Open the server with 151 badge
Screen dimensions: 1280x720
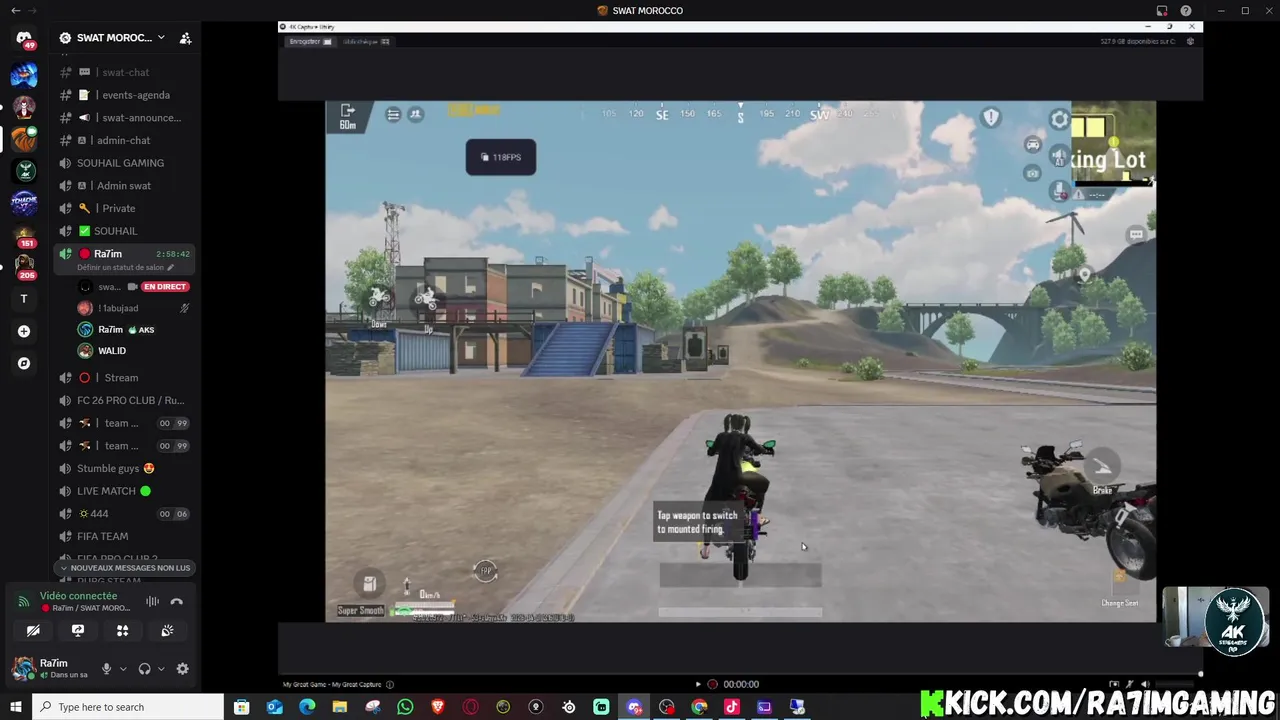click(x=24, y=236)
